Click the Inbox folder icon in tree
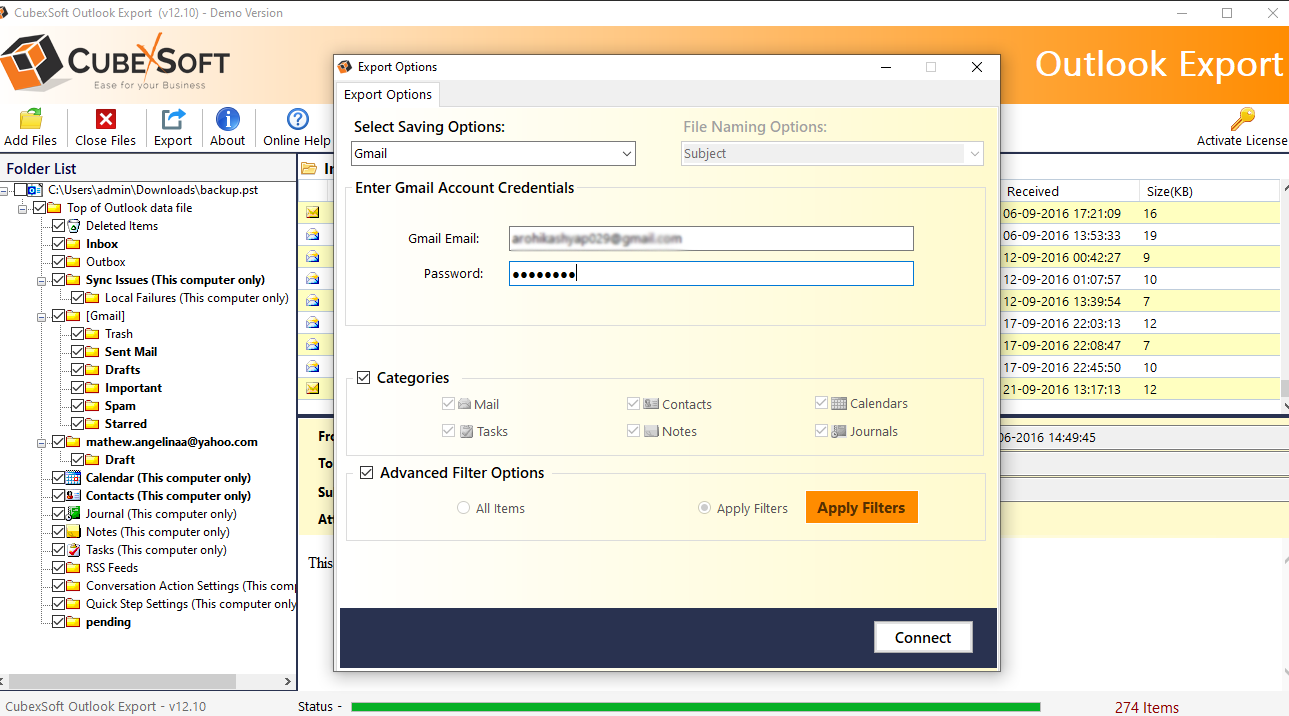Viewport: 1289px width, 716px height. [x=74, y=244]
